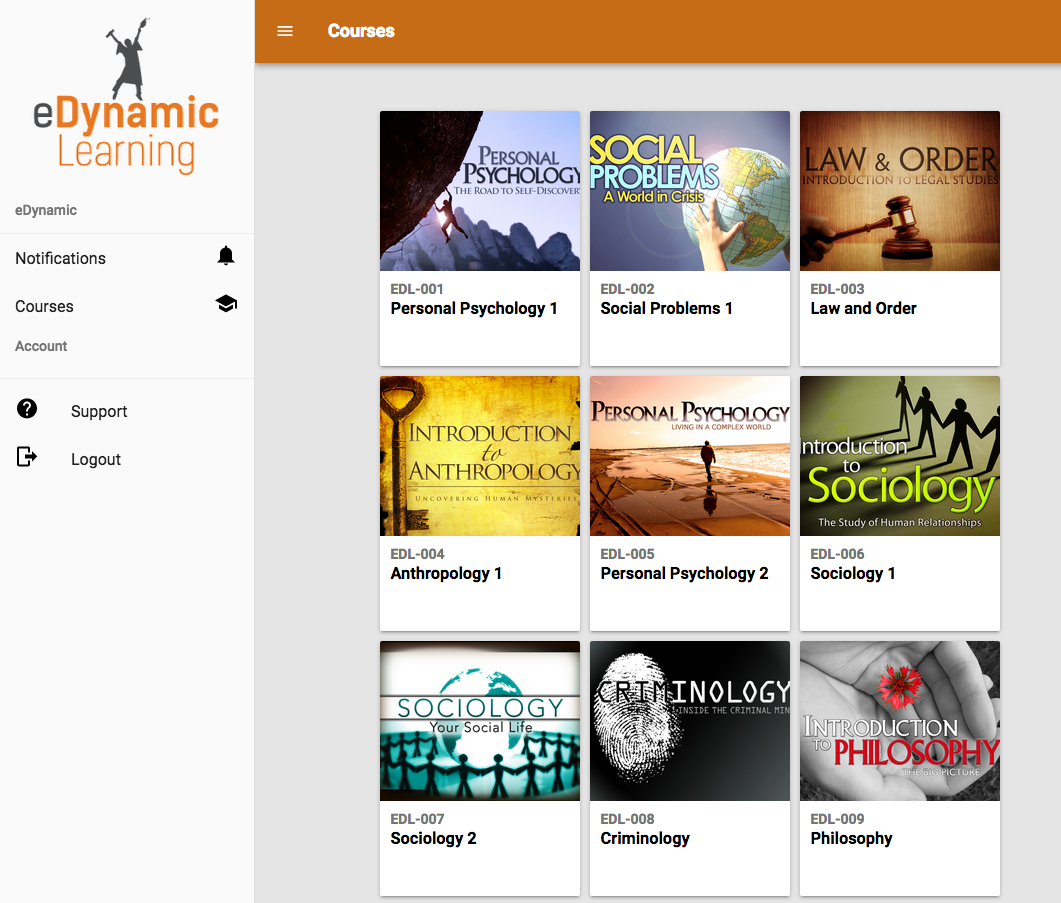The image size is (1061, 903).
Task: Open the Support link
Action: [x=99, y=411]
